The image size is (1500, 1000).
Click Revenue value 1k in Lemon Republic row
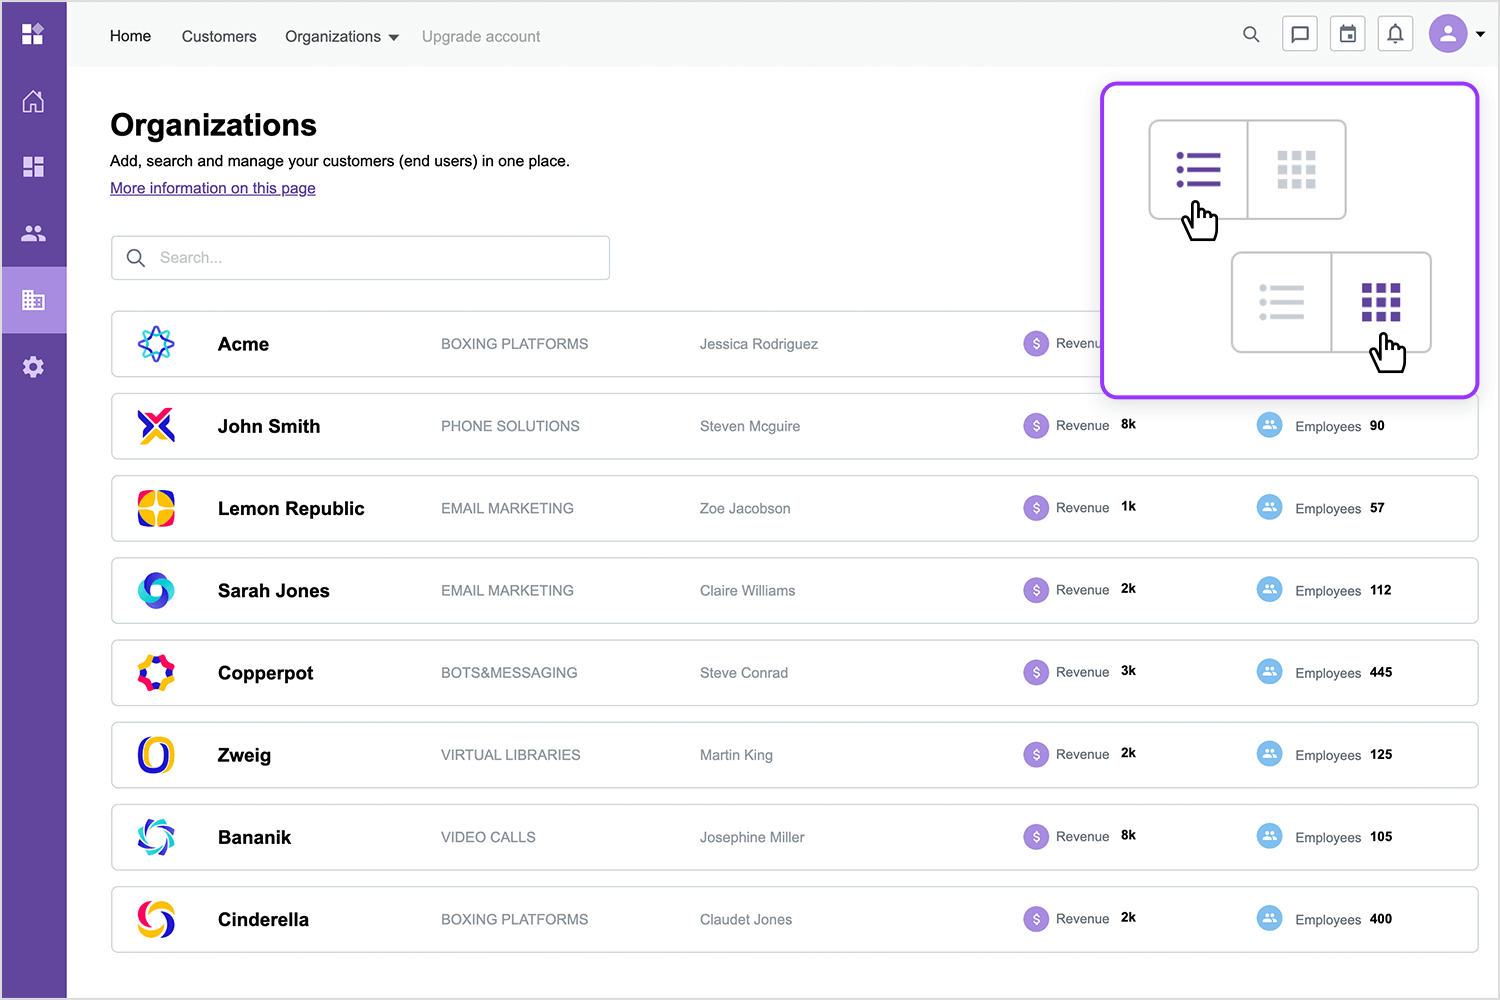1128,506
